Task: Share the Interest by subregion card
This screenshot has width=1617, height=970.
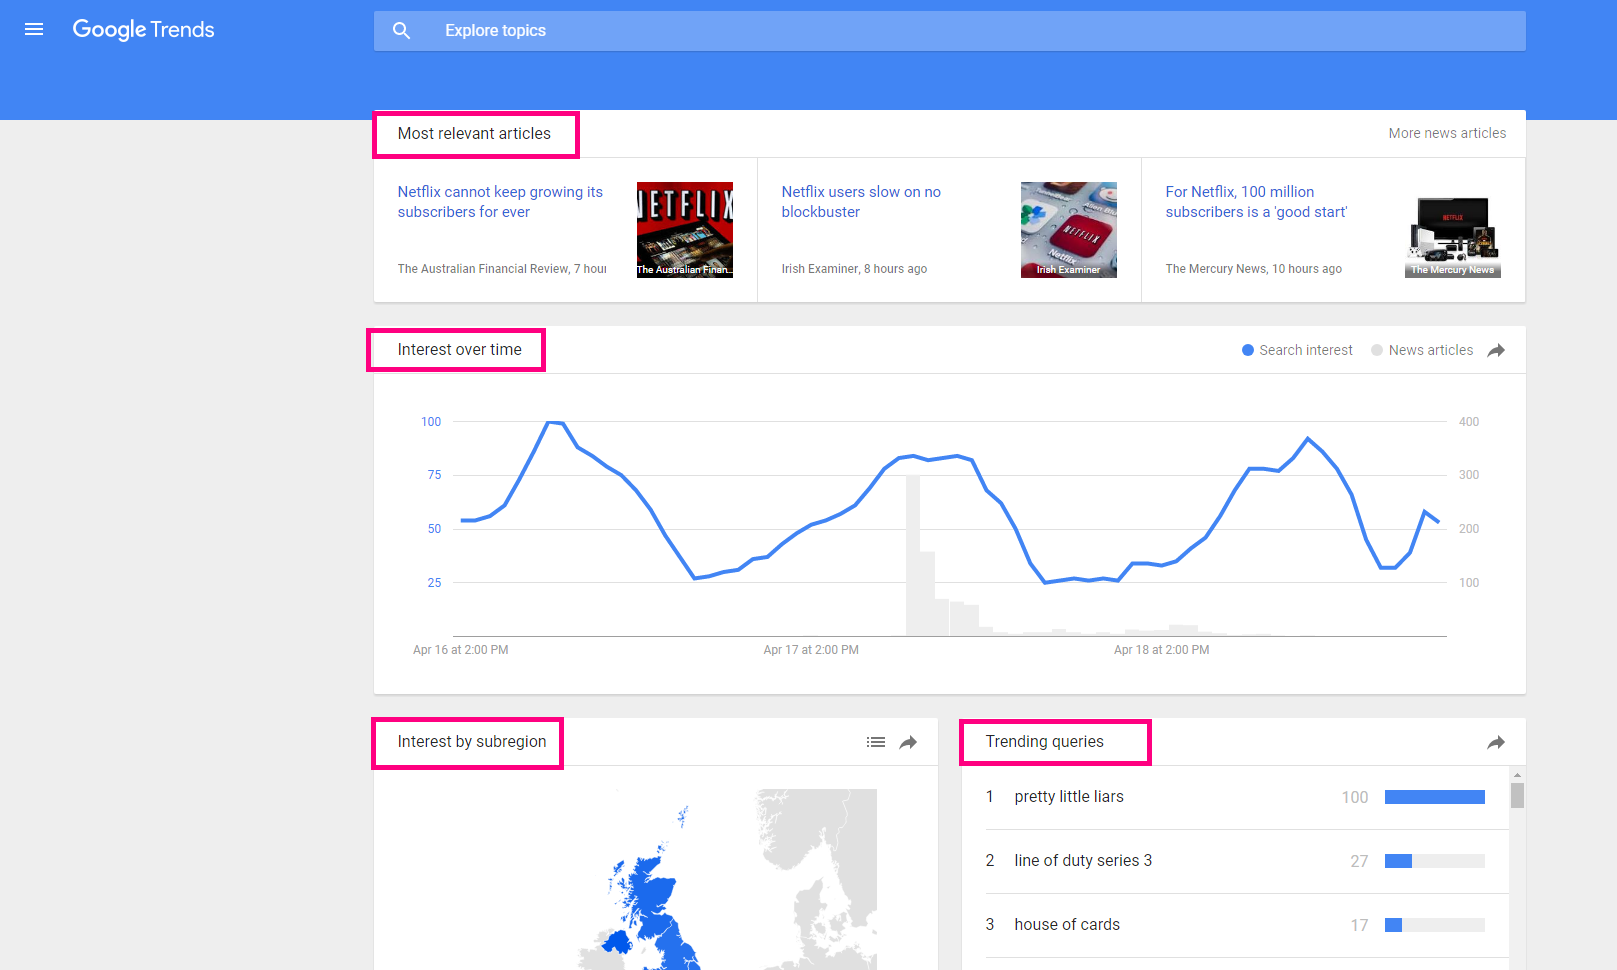Action: (908, 742)
